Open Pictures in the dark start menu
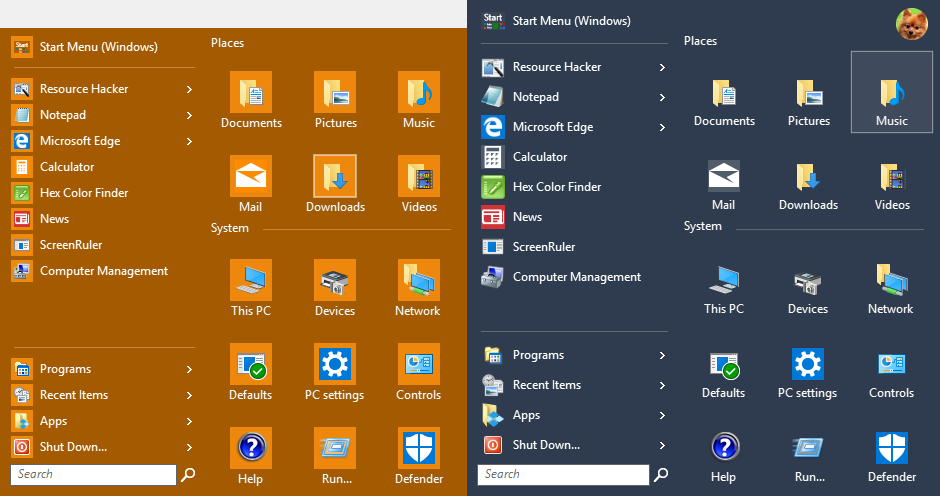940x496 pixels. click(809, 102)
